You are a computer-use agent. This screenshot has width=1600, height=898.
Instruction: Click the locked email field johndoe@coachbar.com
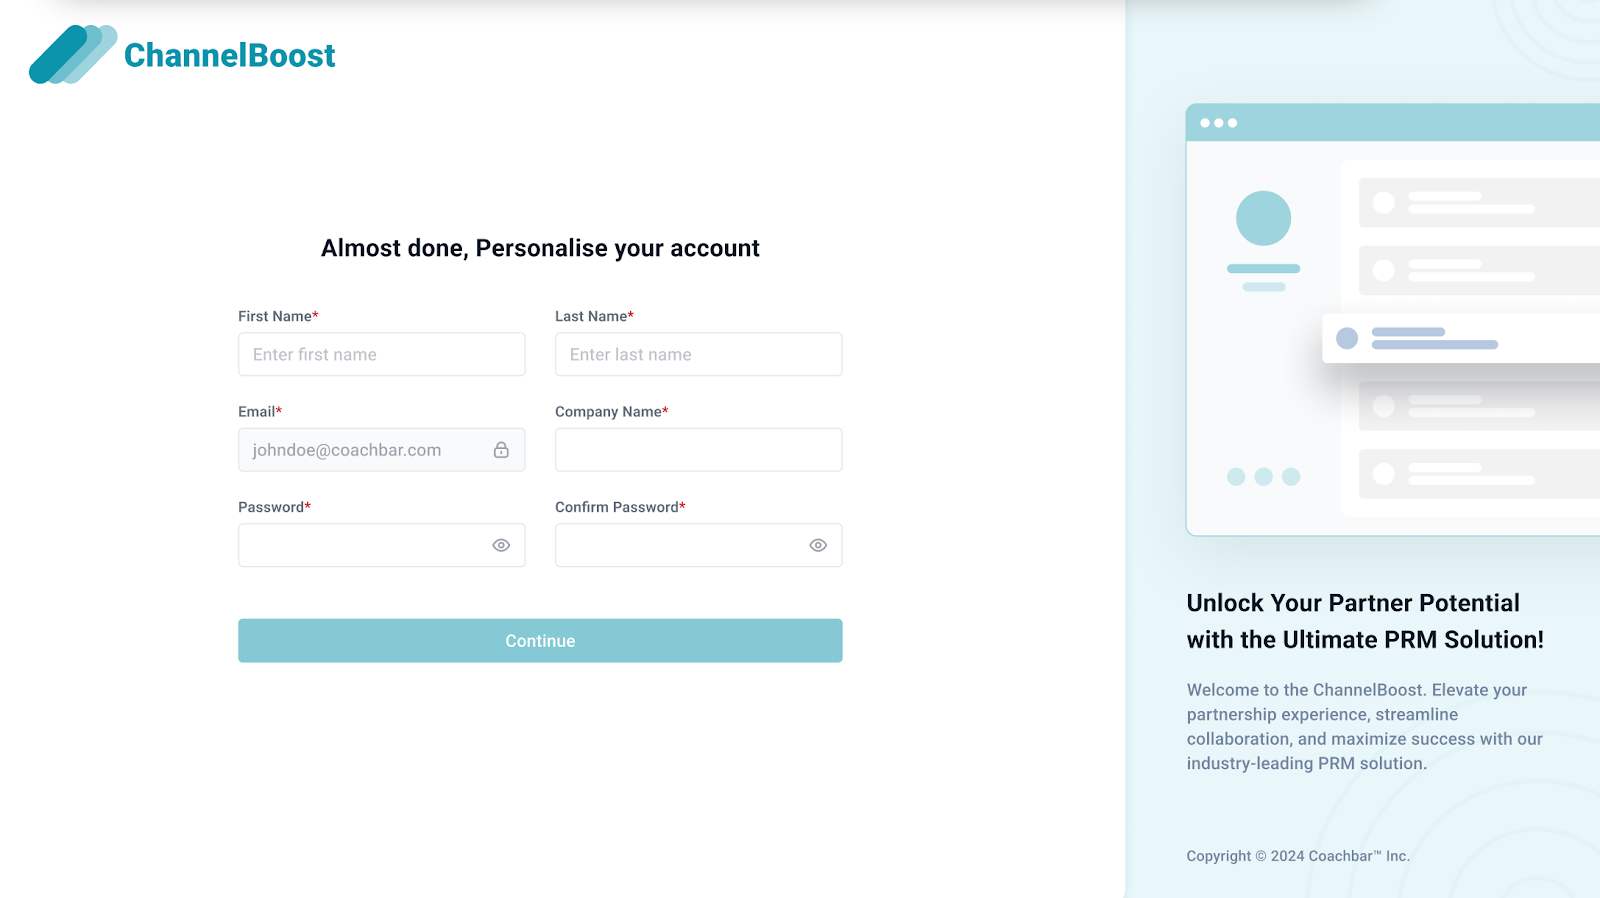381,450
